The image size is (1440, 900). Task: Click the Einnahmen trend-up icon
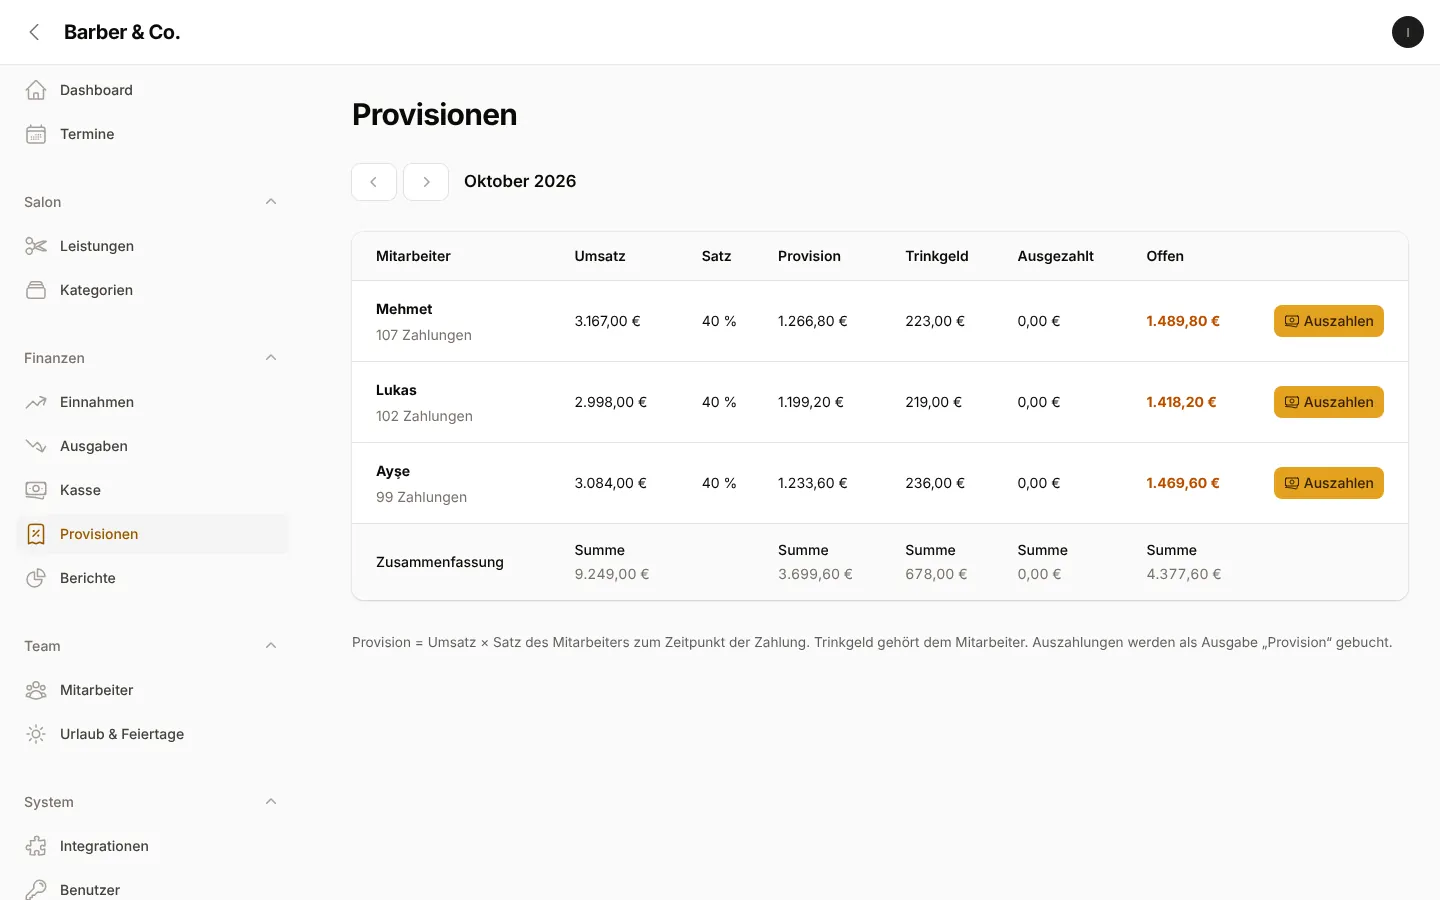coord(36,402)
